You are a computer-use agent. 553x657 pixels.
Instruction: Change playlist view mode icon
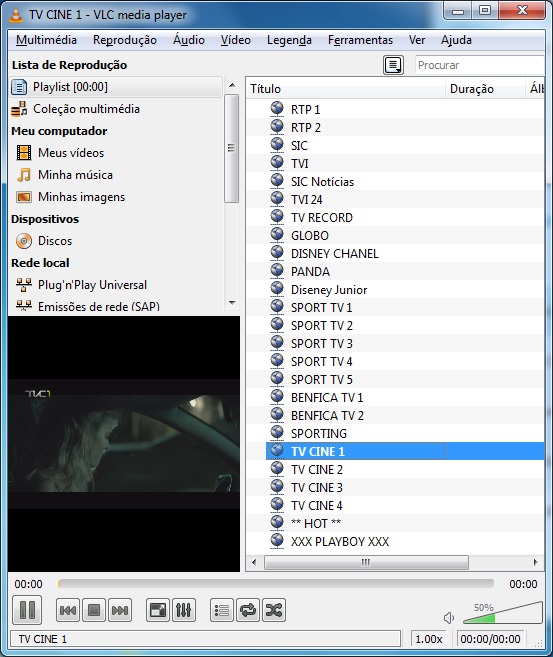click(393, 65)
